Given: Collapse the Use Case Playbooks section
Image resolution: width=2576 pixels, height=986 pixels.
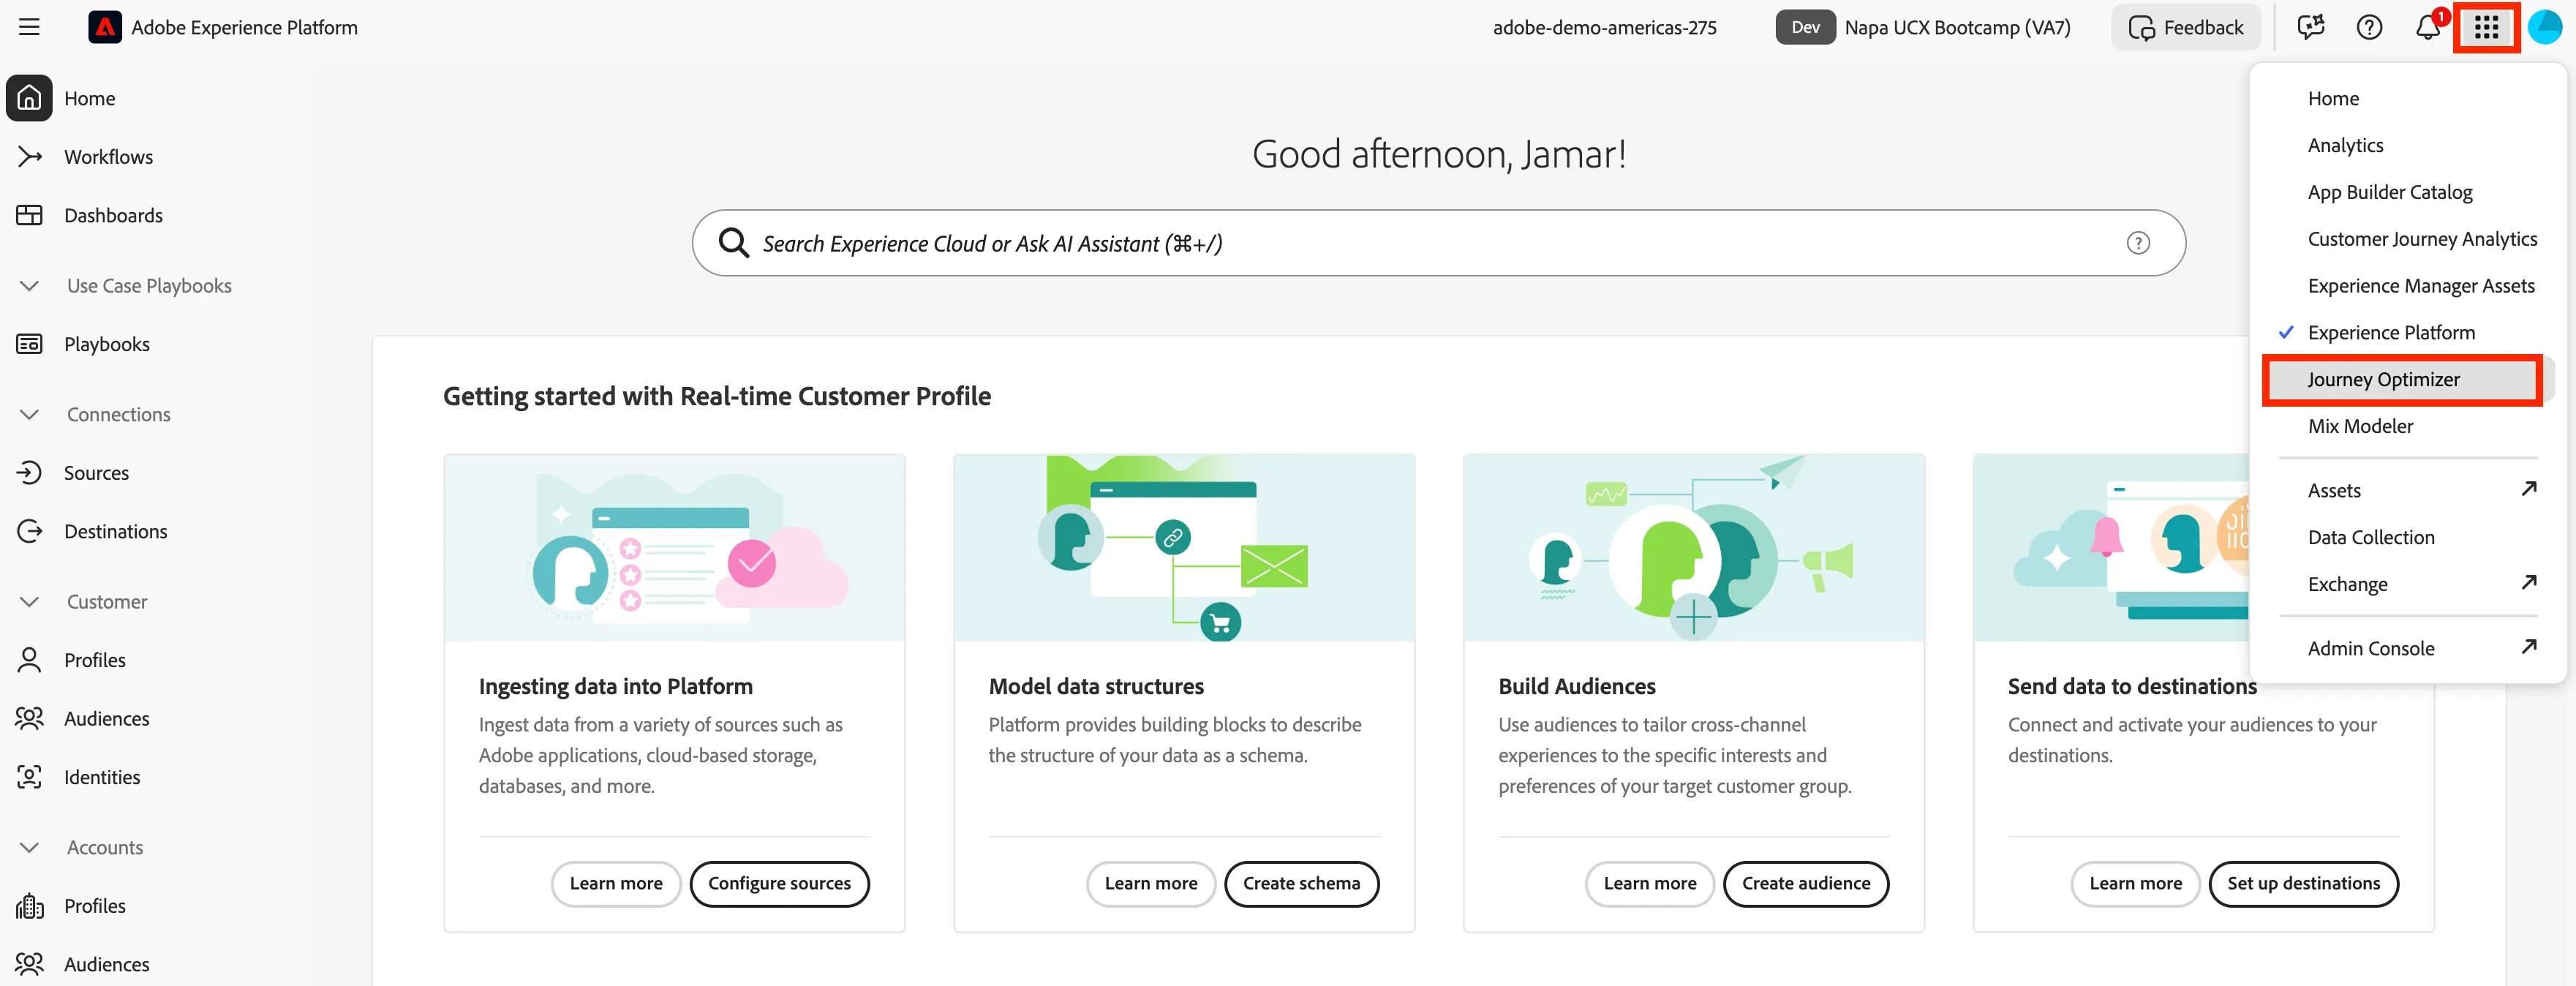Looking at the screenshot, I should click(29, 286).
